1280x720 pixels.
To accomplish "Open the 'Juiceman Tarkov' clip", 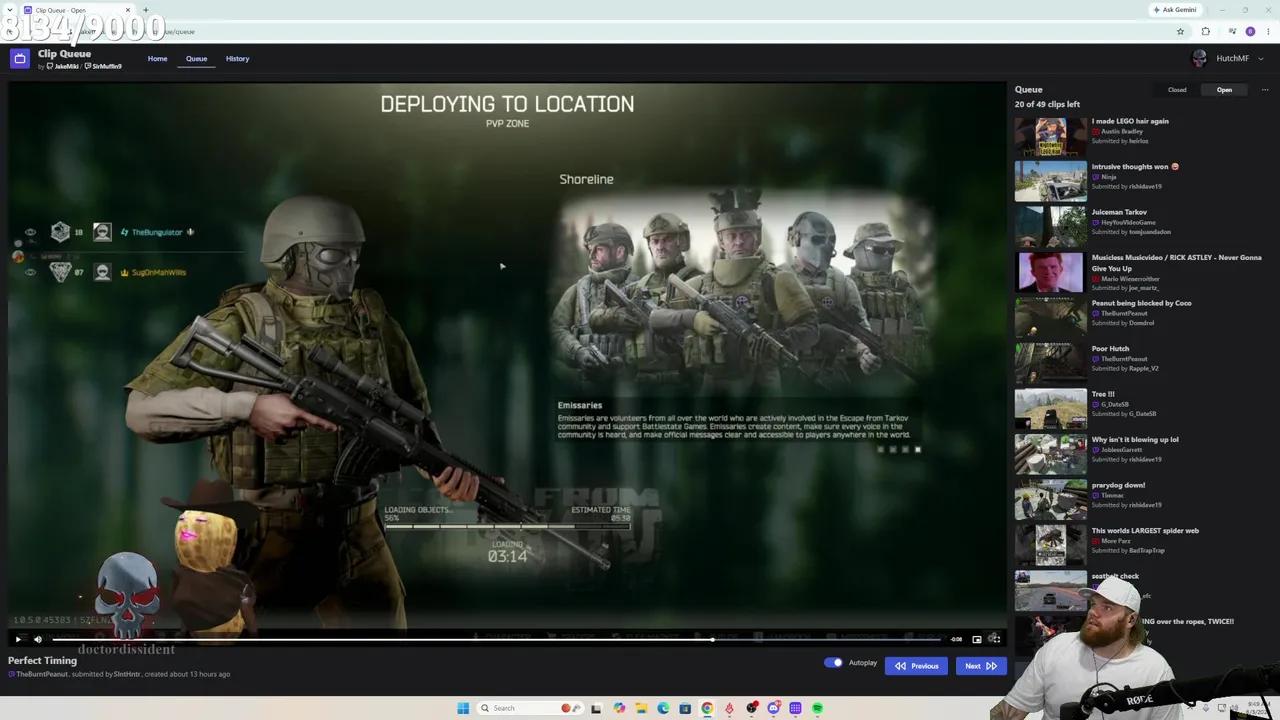I will pyautogui.click(x=1119, y=212).
